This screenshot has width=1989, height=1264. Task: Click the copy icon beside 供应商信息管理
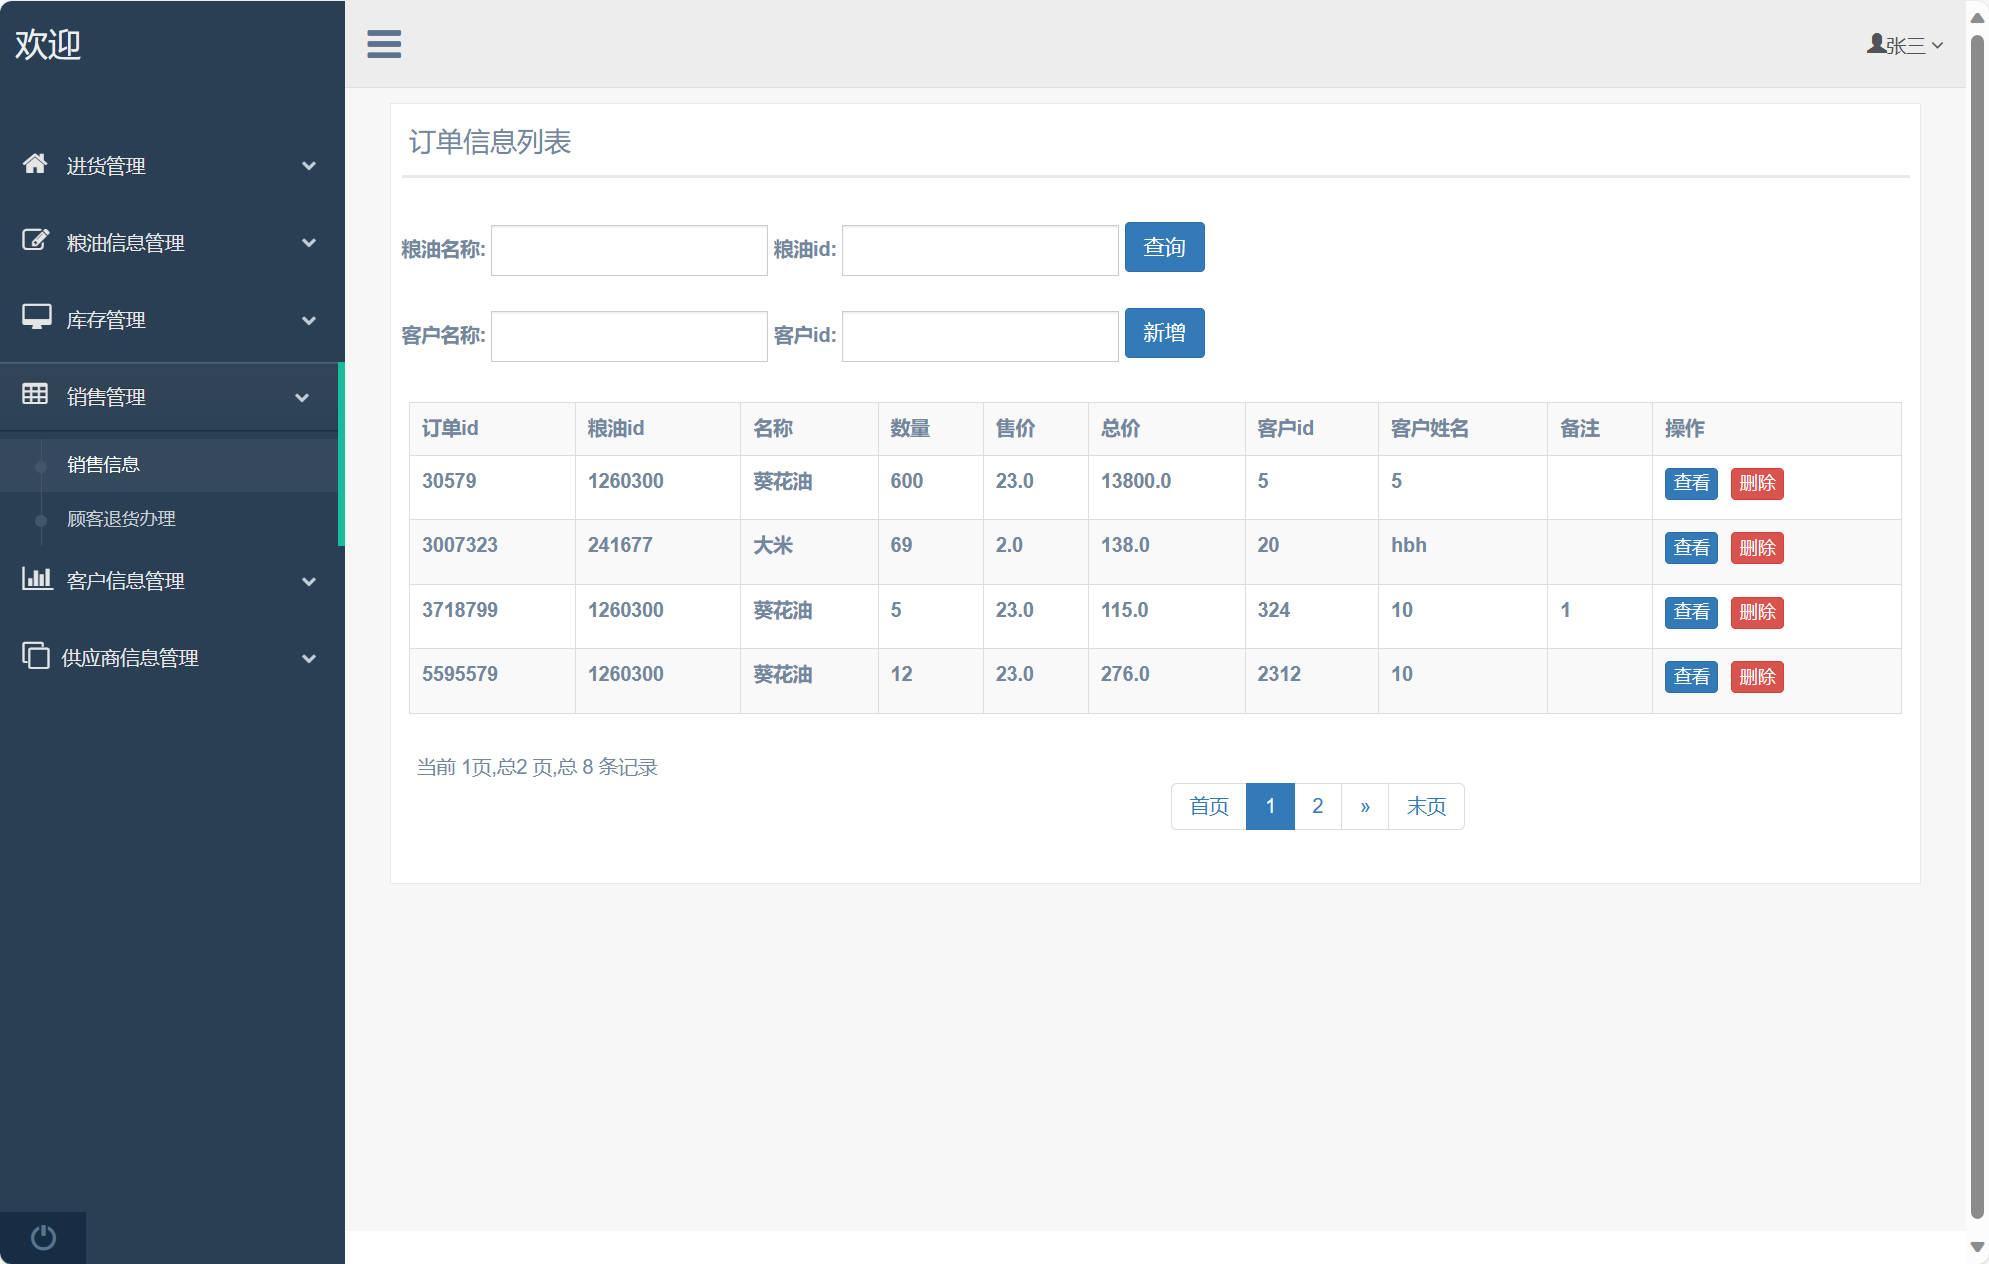click(x=35, y=656)
